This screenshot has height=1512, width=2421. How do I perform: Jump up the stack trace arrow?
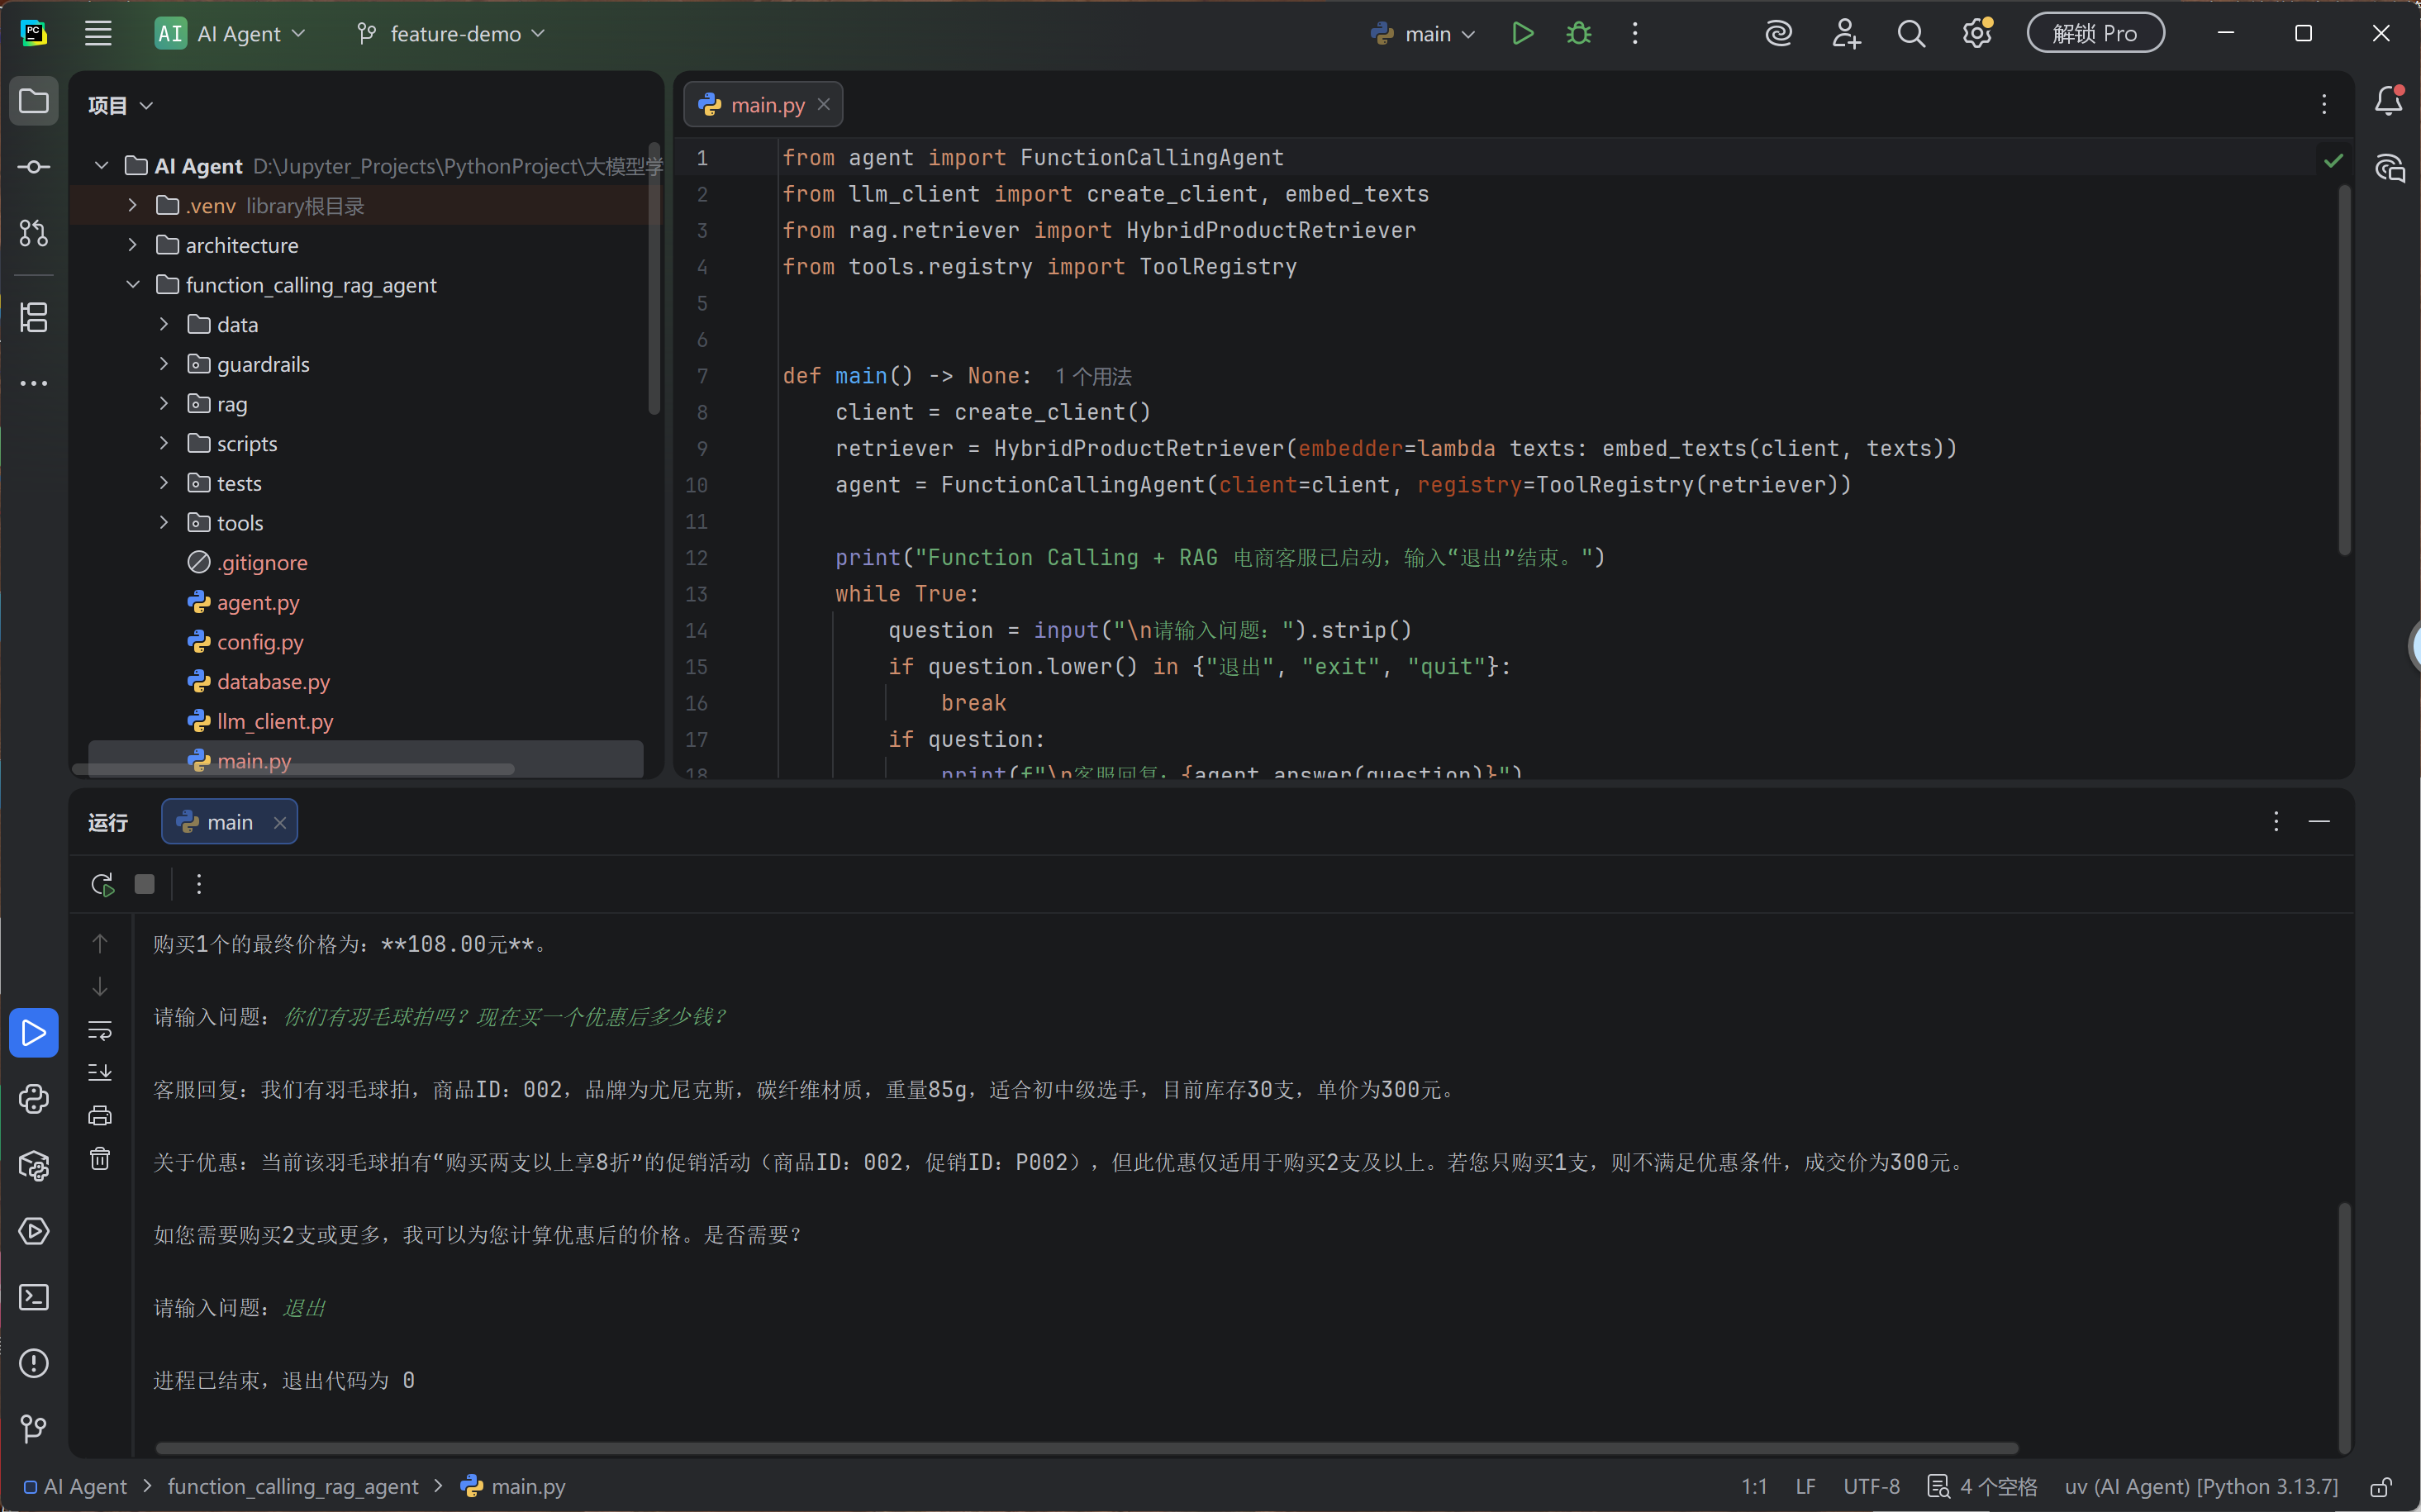[x=100, y=943]
